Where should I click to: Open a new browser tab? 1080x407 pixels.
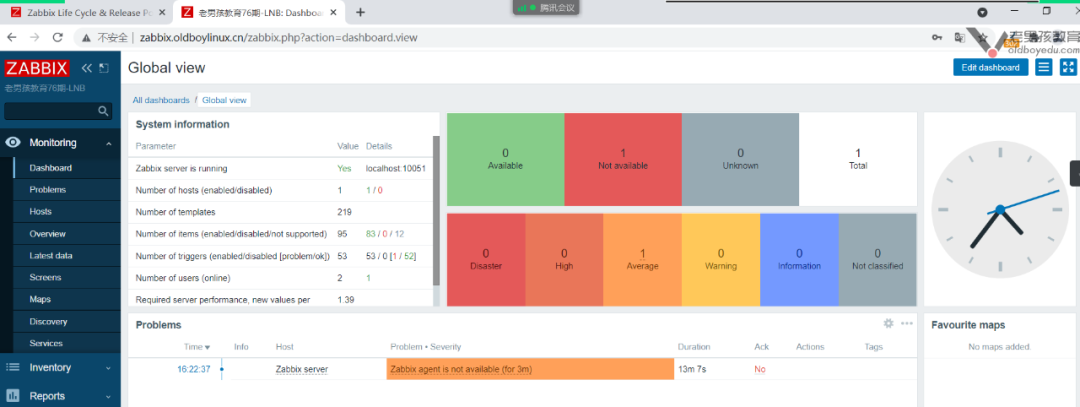360,12
